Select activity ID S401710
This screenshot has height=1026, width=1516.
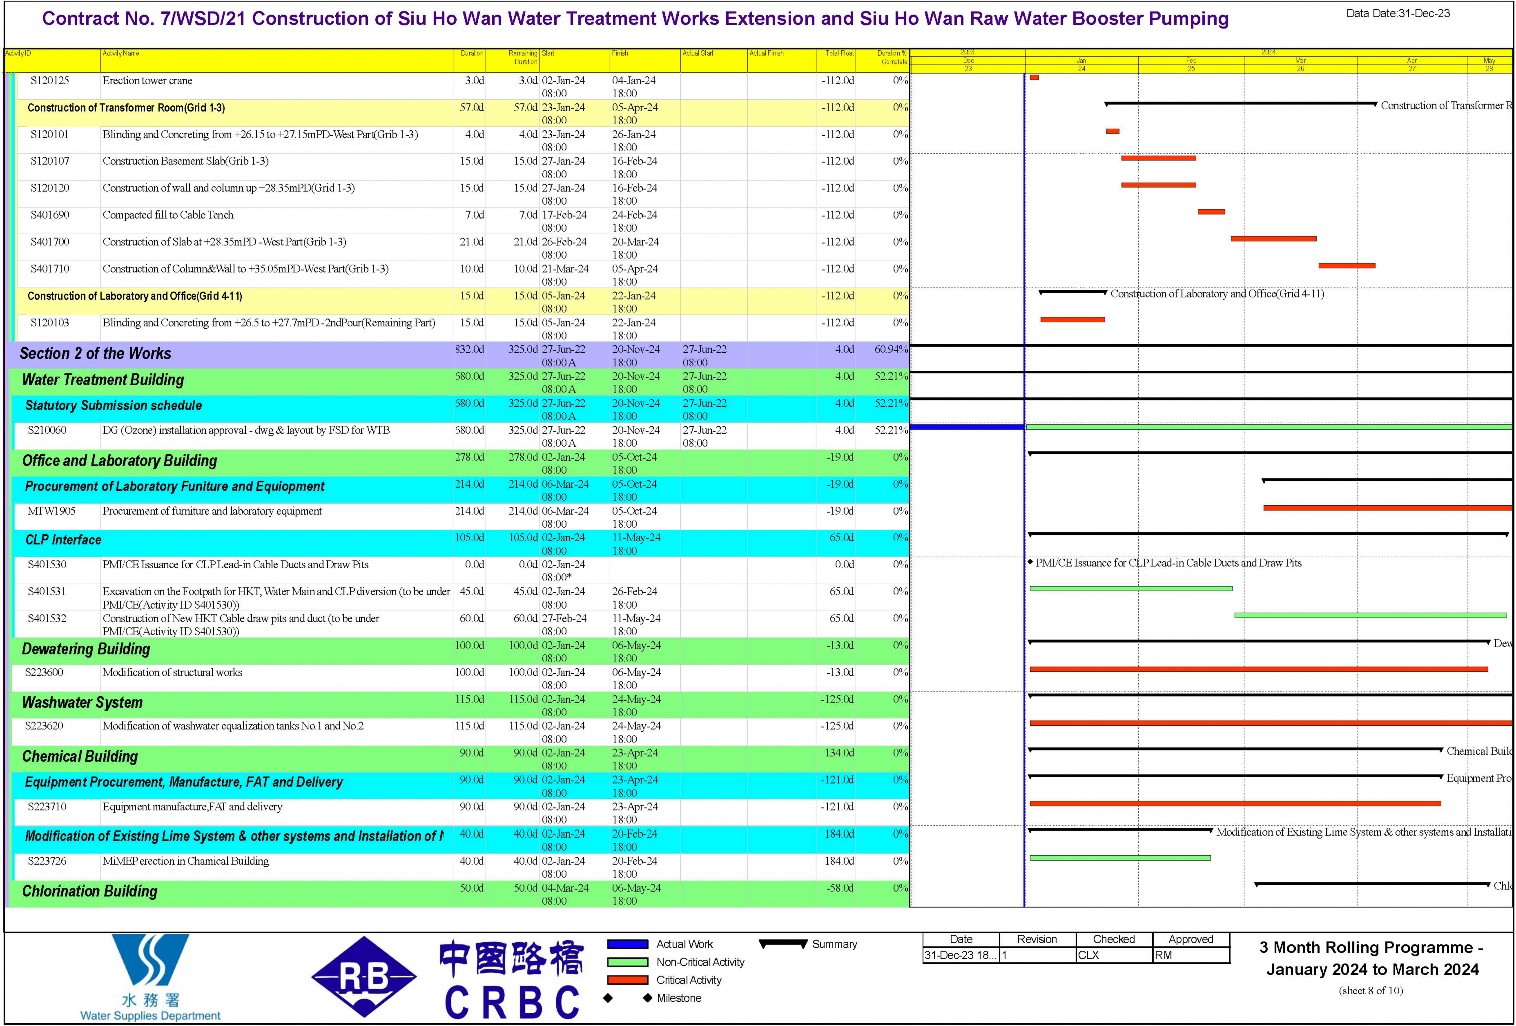[x=49, y=269]
